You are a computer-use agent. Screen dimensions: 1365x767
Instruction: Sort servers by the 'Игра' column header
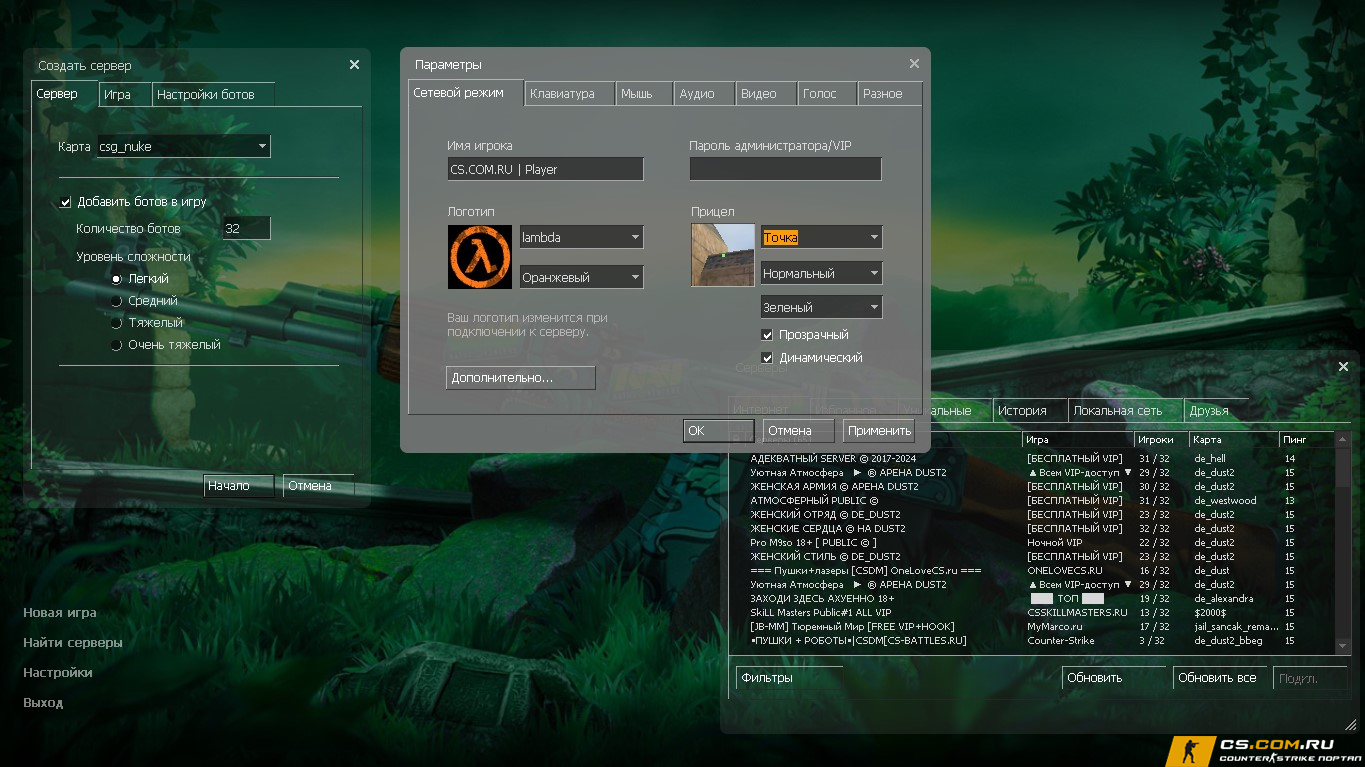(1078, 439)
